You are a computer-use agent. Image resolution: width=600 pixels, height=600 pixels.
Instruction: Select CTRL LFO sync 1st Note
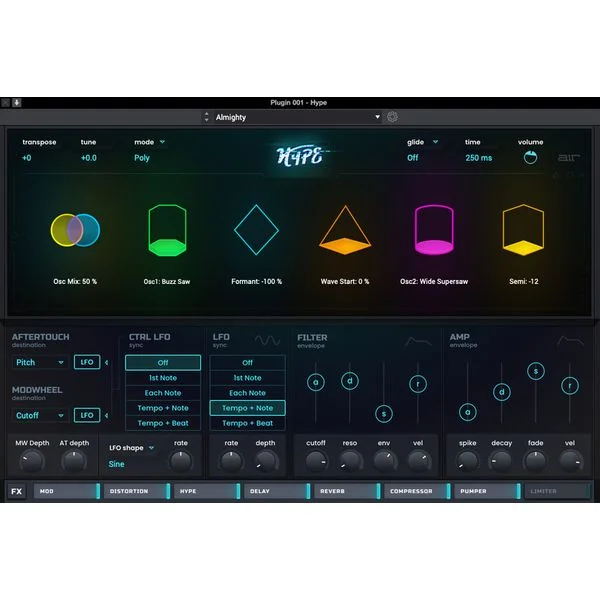point(163,378)
